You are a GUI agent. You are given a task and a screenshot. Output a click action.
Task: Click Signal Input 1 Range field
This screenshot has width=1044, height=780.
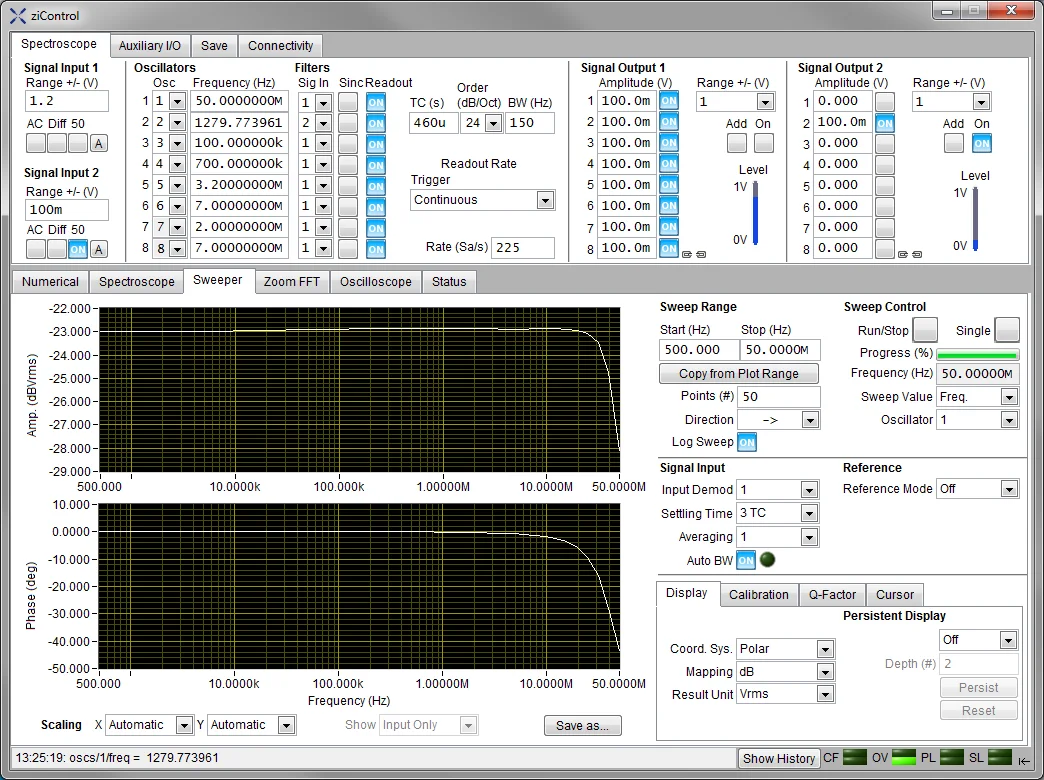tap(67, 101)
